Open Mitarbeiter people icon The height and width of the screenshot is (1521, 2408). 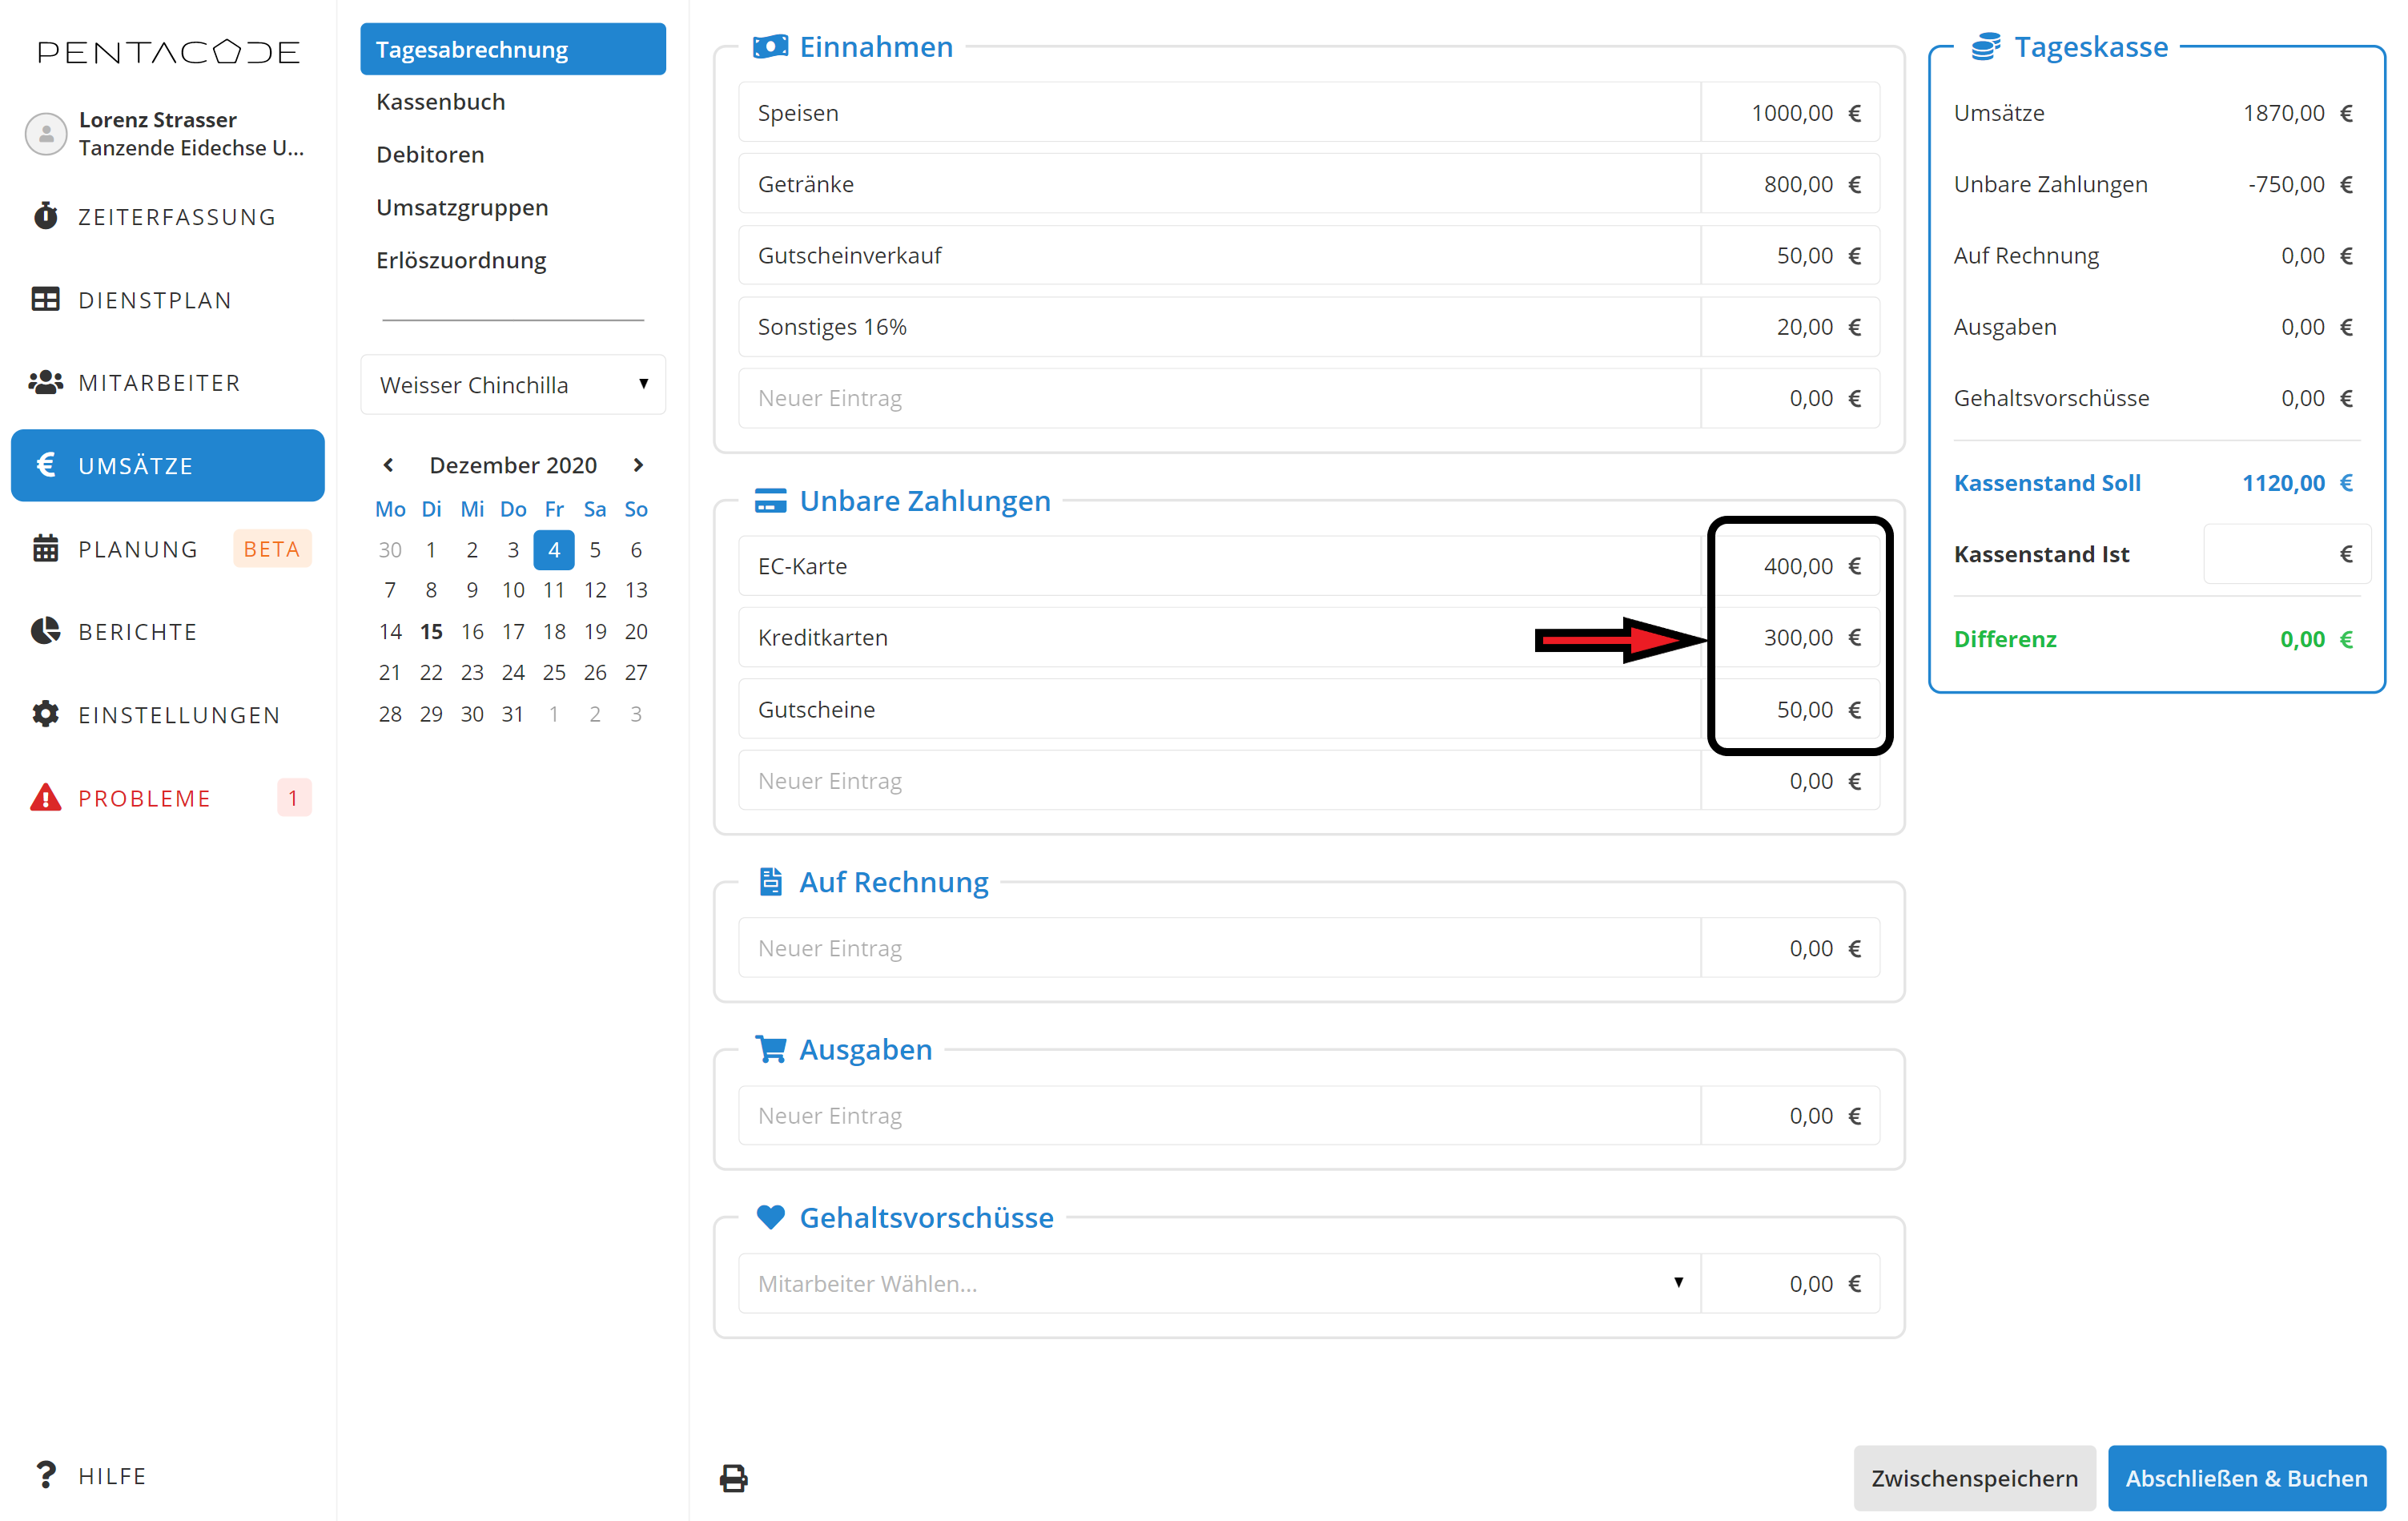pyautogui.click(x=45, y=382)
